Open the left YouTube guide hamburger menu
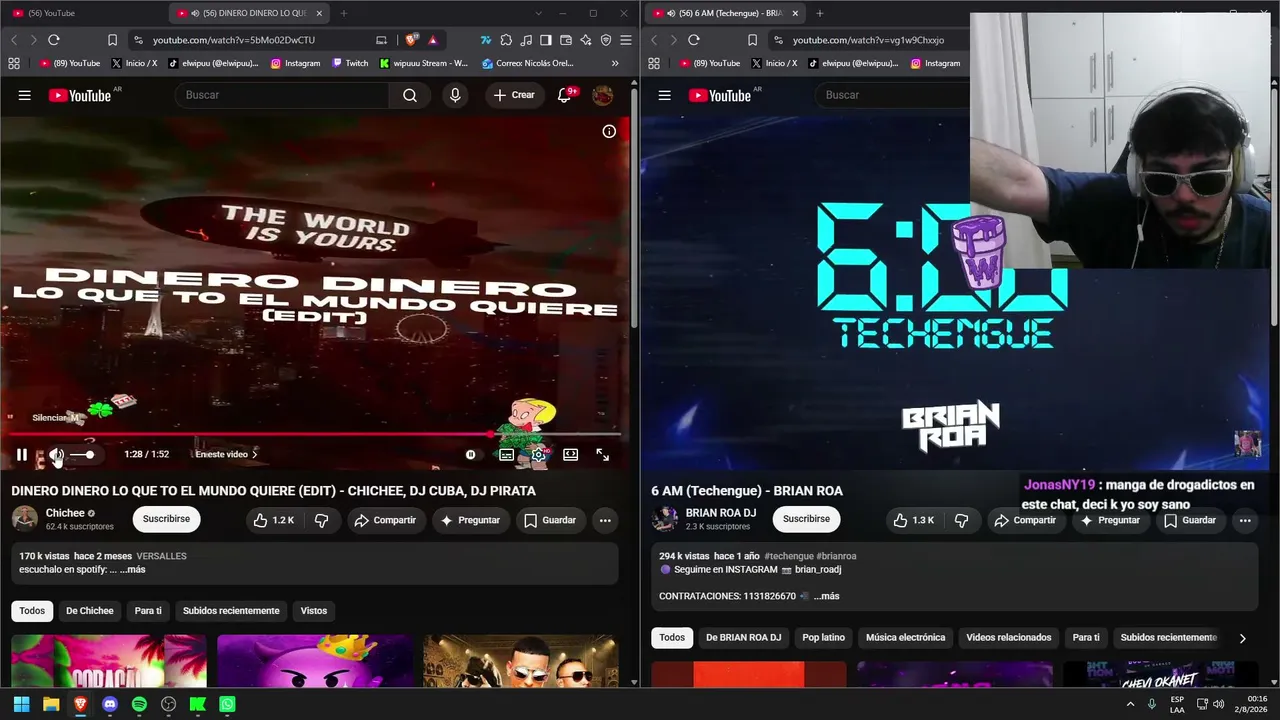1280x720 pixels. 25,95
